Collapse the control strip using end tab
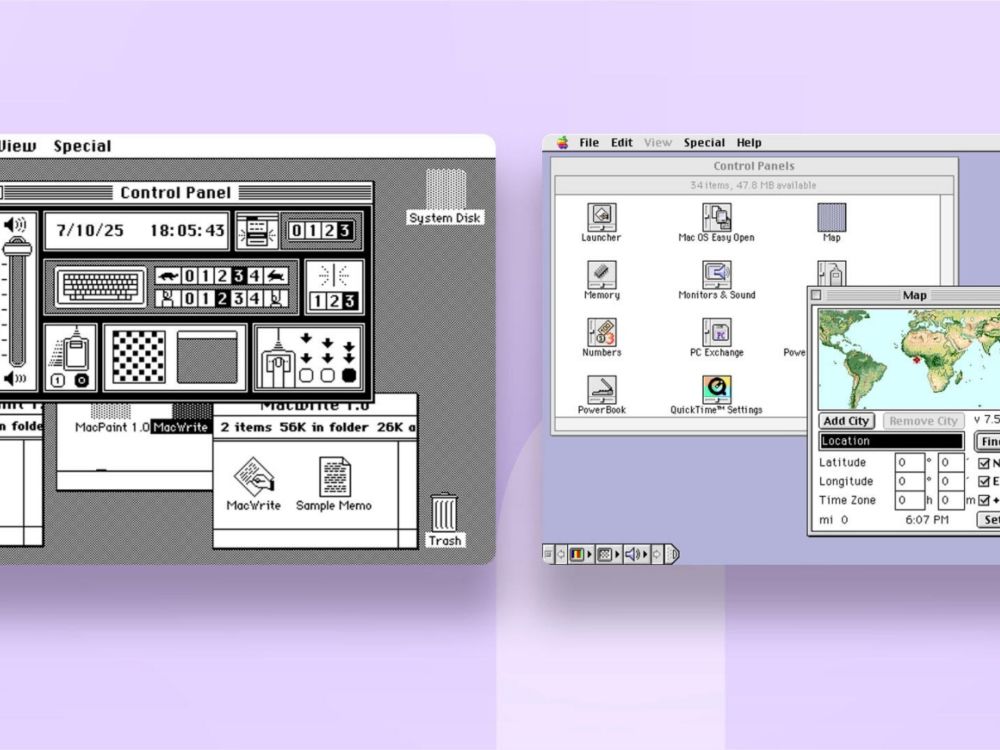This screenshot has width=1000, height=750. pos(673,554)
